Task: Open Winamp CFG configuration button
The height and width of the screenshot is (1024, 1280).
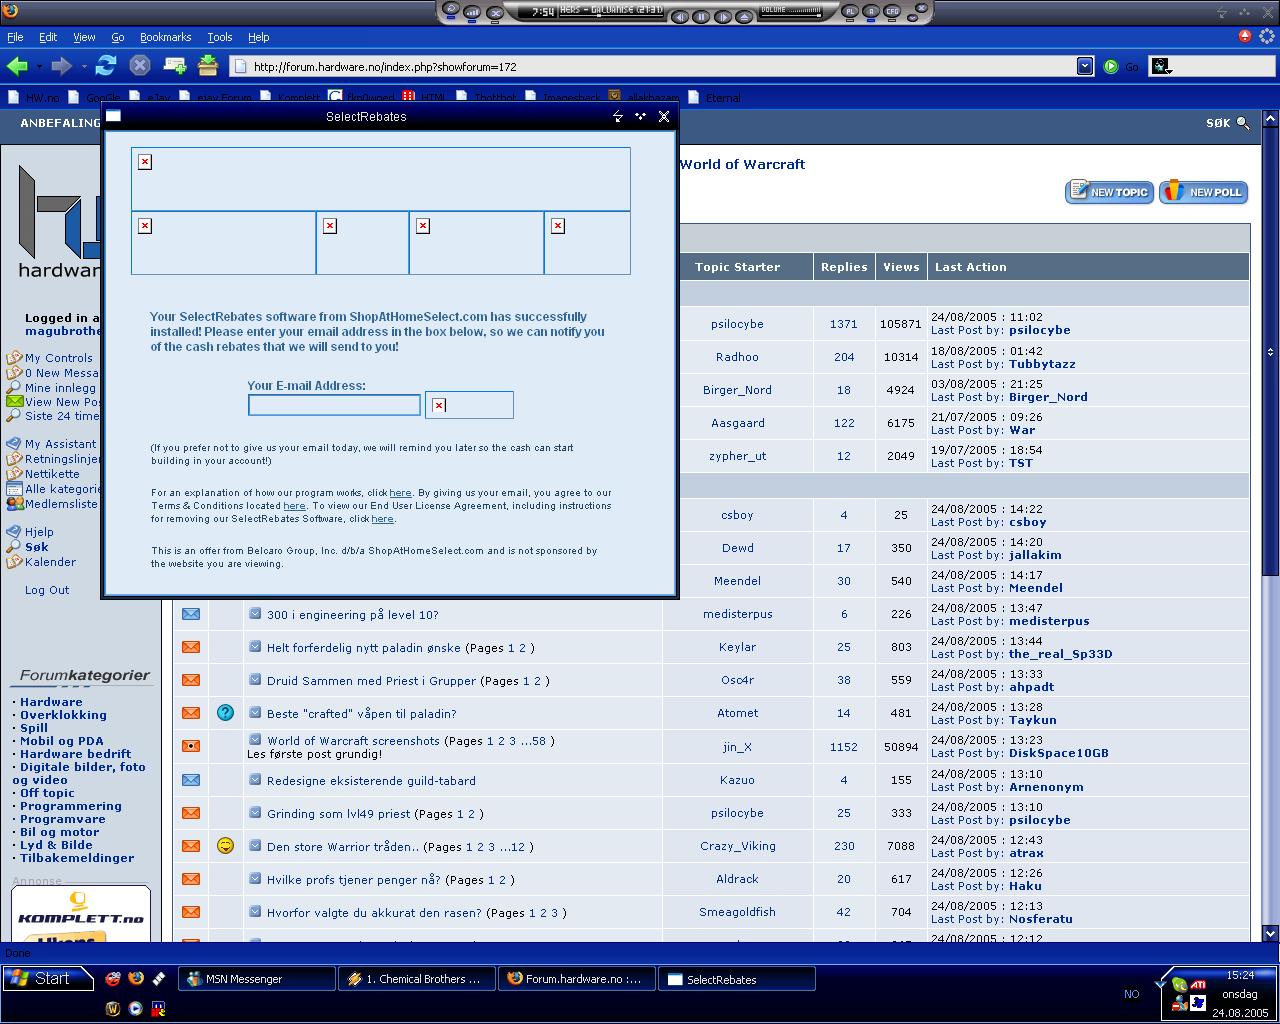Action: [x=892, y=11]
